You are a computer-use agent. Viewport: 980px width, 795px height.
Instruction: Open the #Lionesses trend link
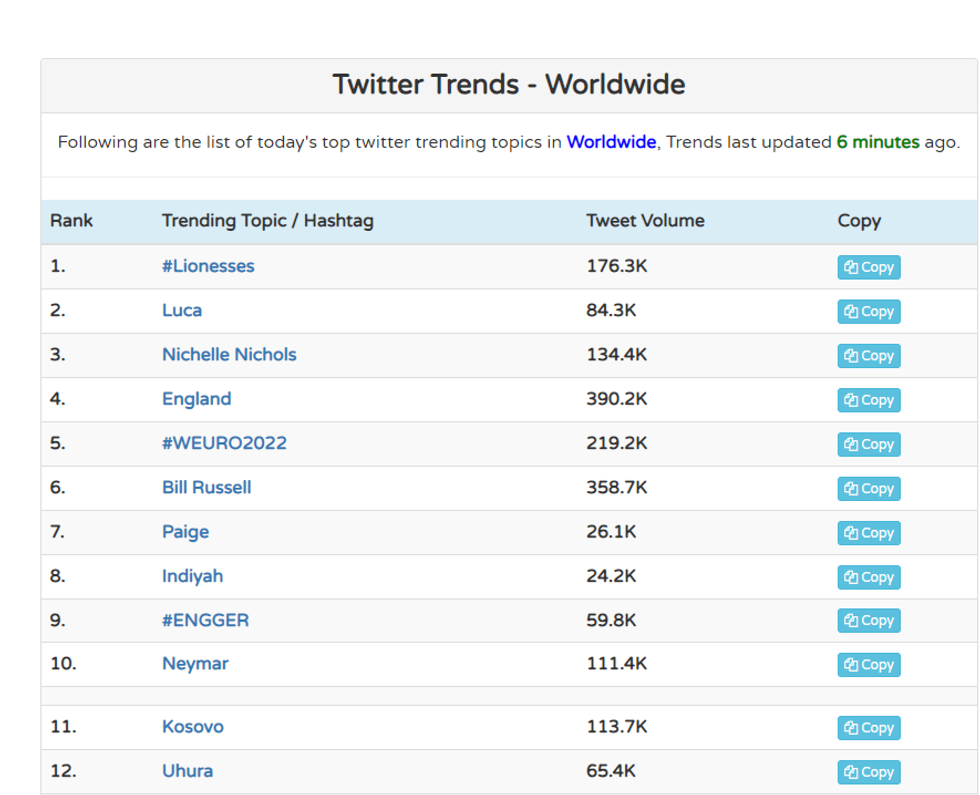tap(208, 266)
